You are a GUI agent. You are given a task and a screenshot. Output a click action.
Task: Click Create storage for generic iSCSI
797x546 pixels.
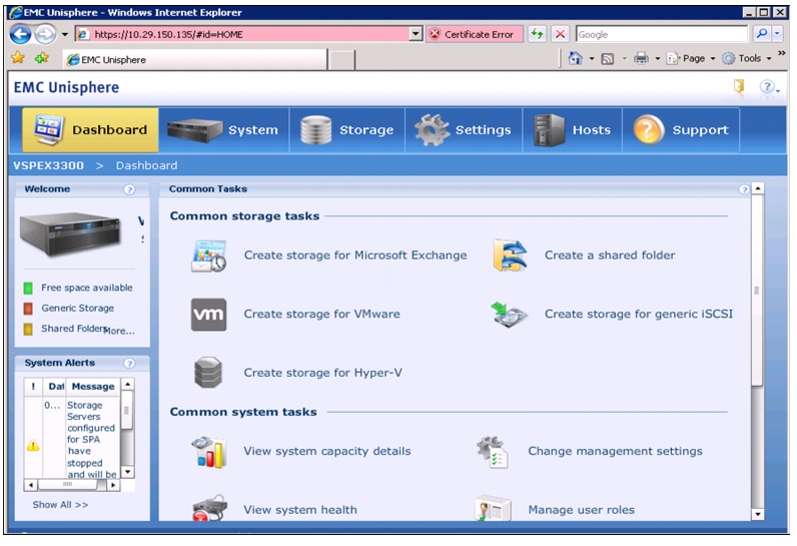click(639, 314)
